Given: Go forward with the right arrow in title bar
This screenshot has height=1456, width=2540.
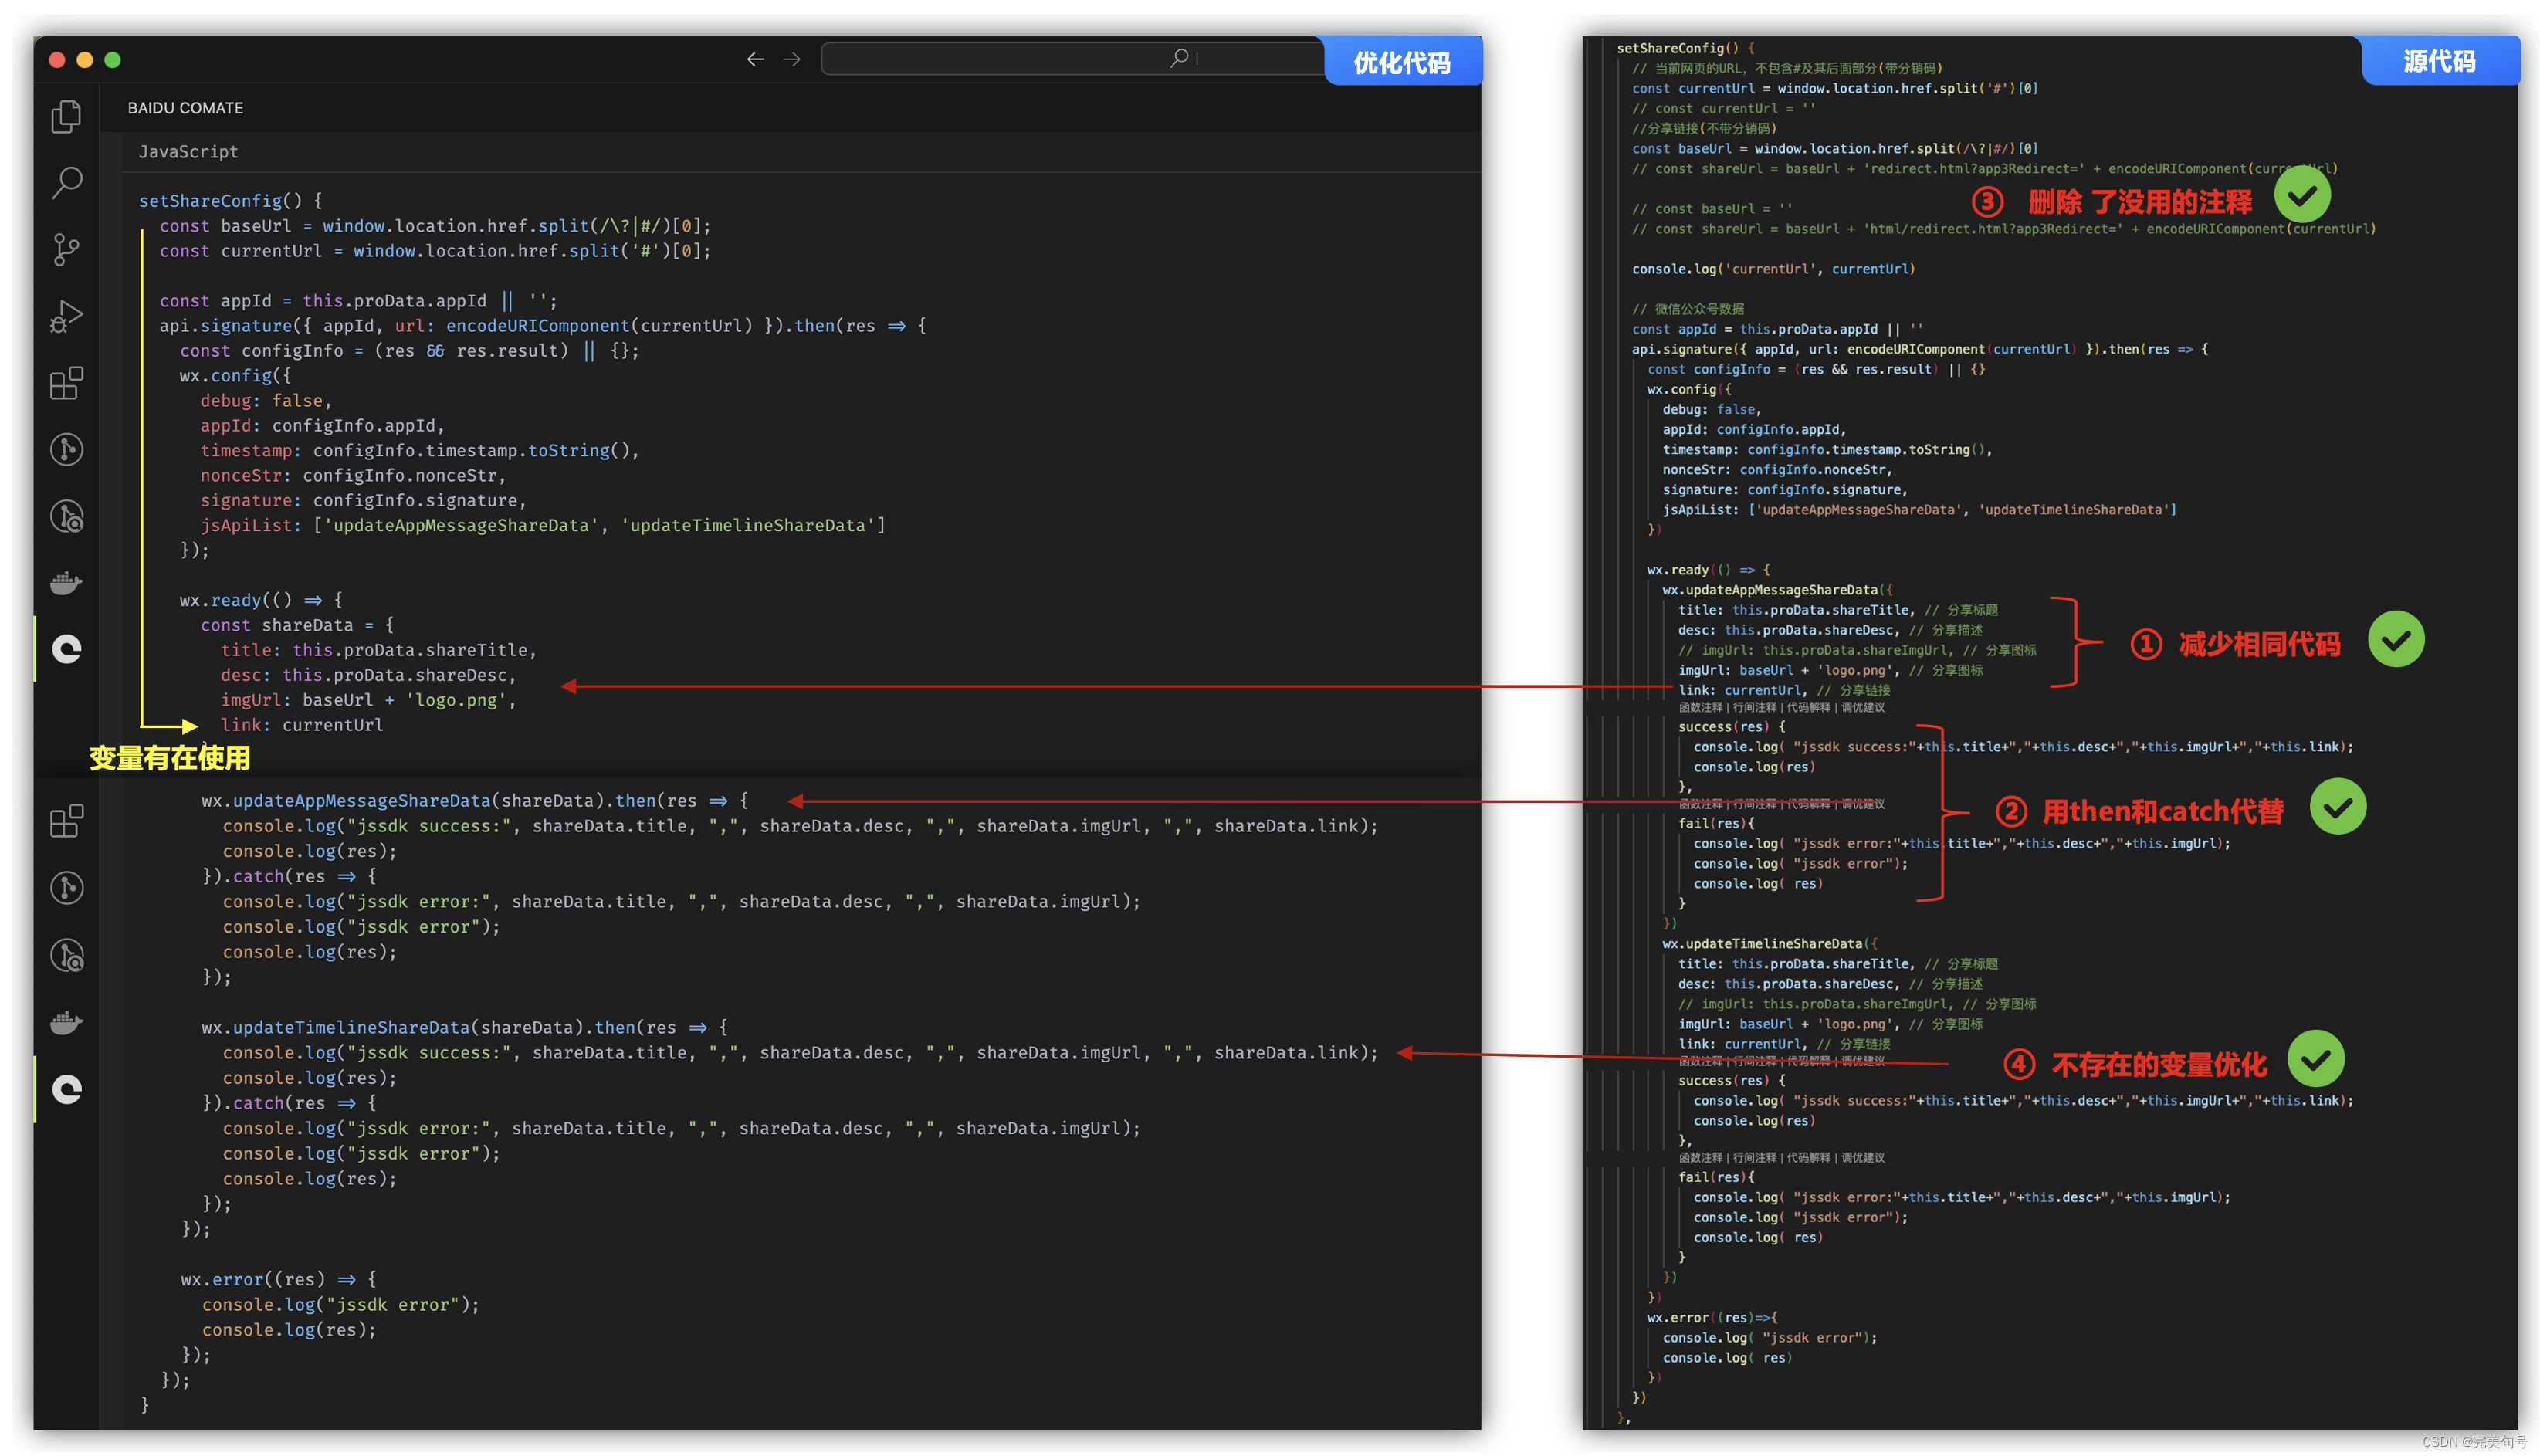Looking at the screenshot, I should coord(792,59).
